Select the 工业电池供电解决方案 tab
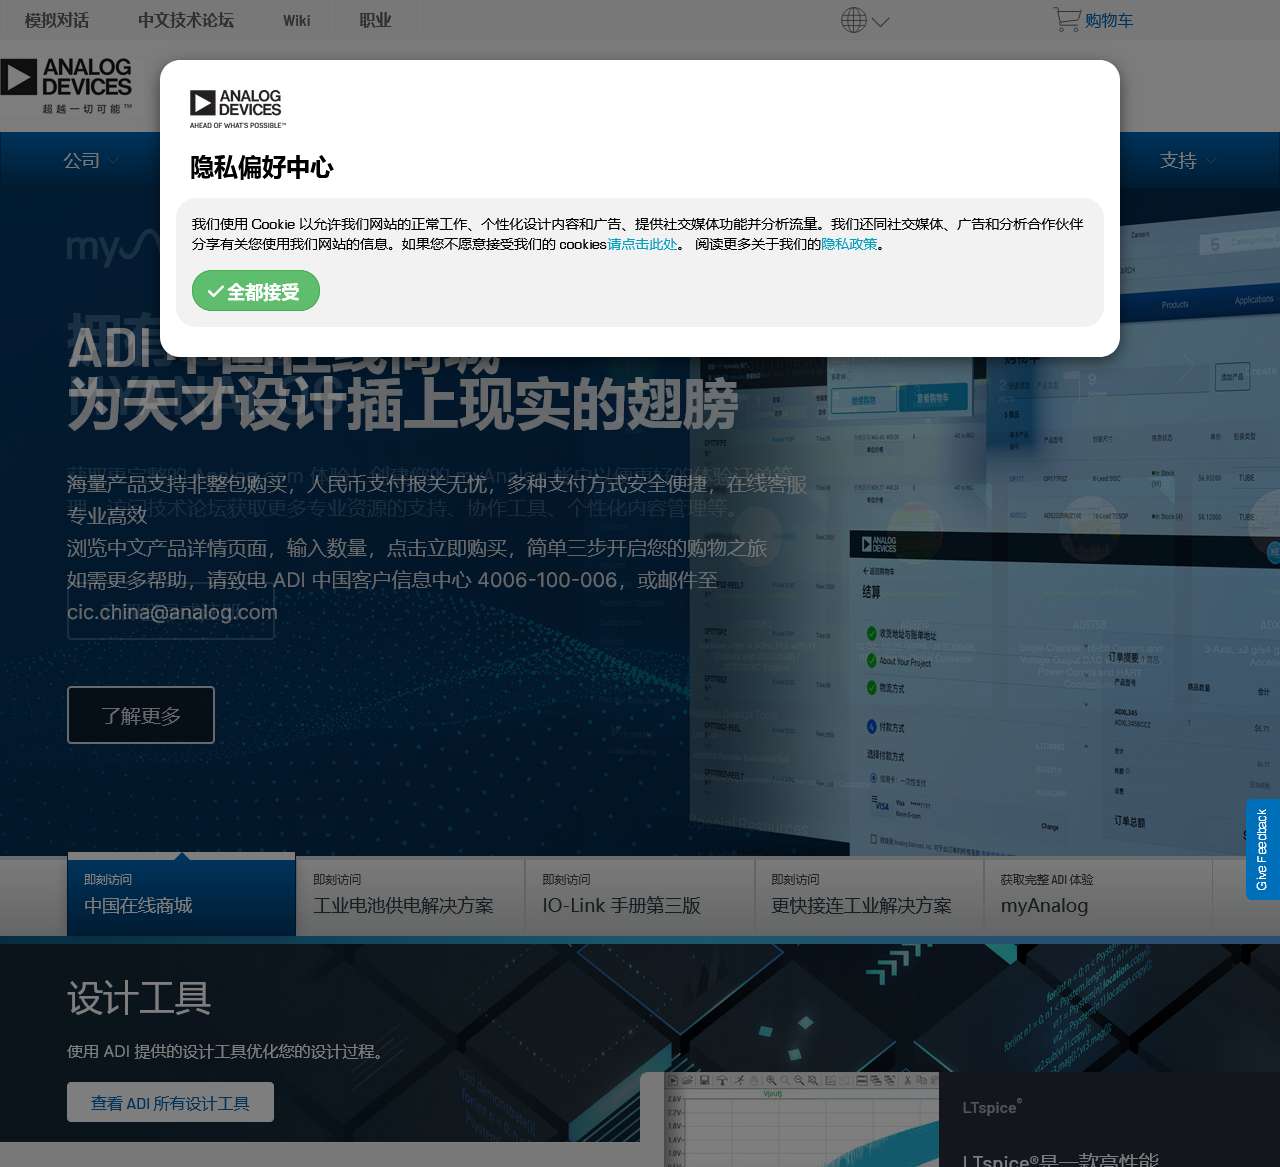The width and height of the screenshot is (1280, 1167). click(x=410, y=895)
